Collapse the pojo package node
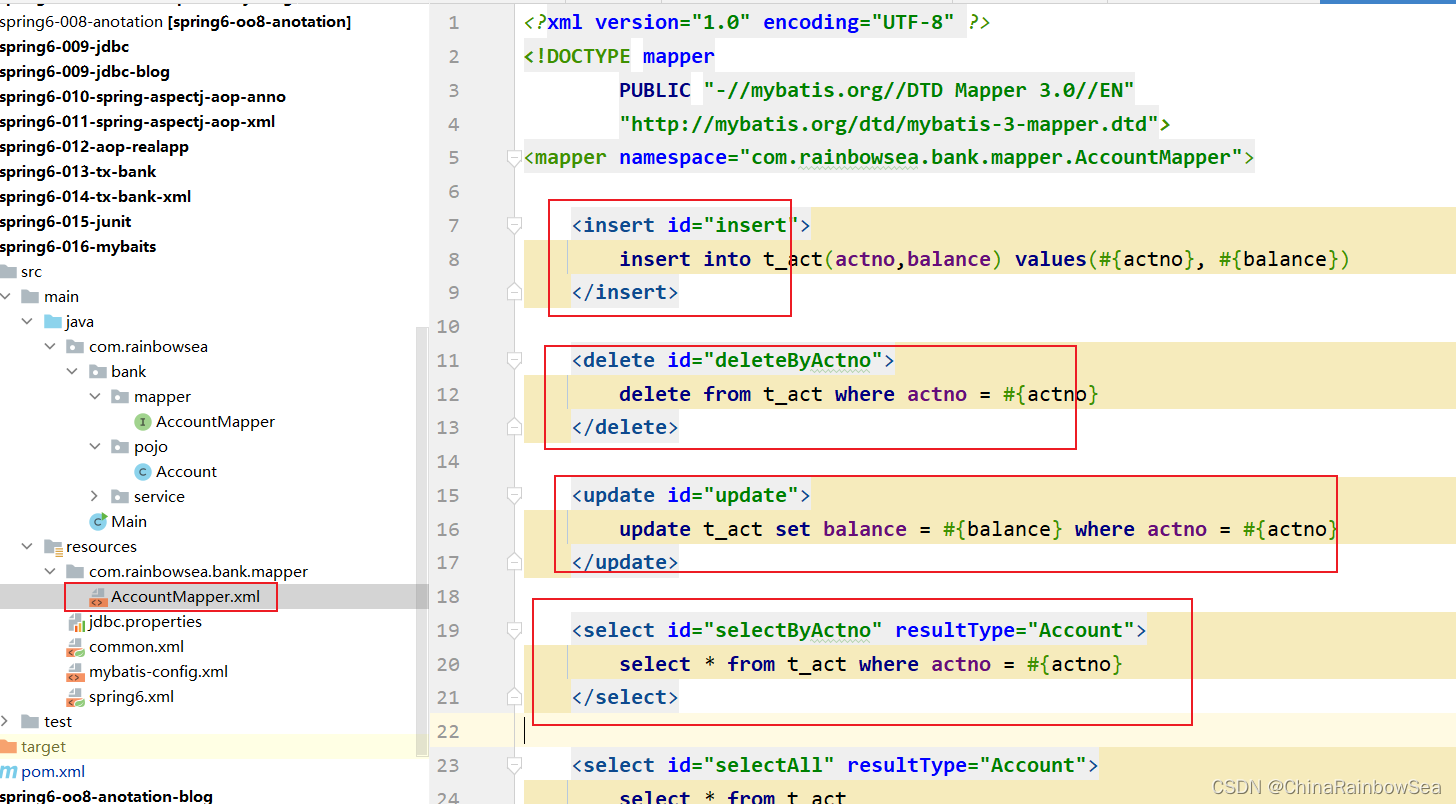 pyautogui.click(x=95, y=447)
